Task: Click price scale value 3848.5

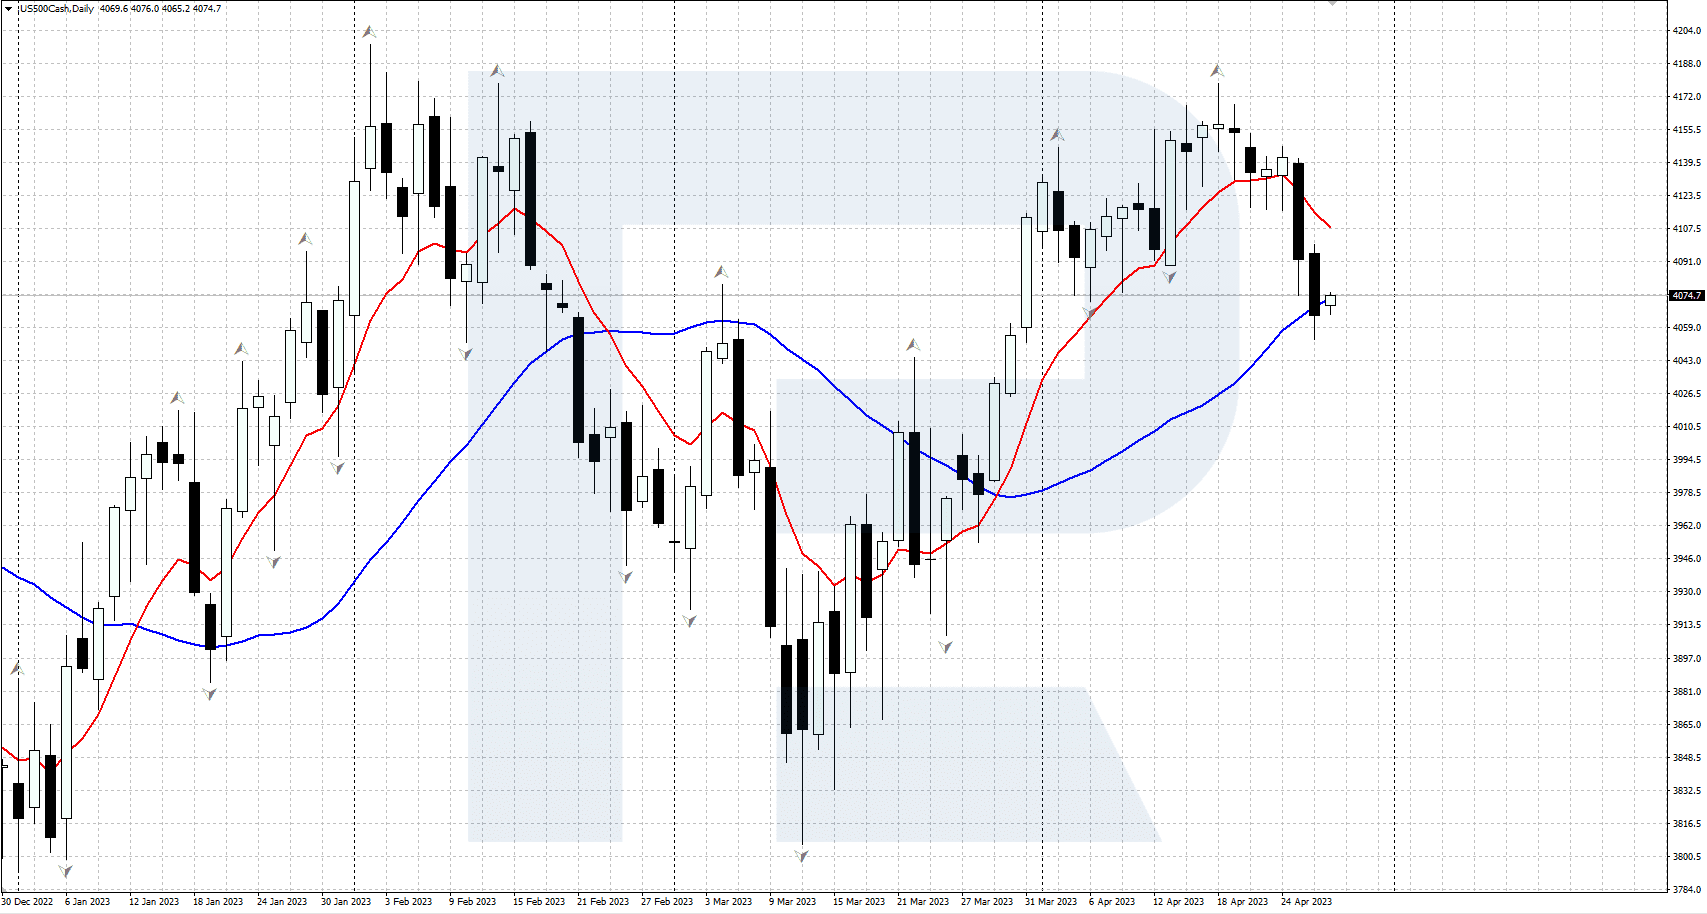Action: pos(1687,758)
